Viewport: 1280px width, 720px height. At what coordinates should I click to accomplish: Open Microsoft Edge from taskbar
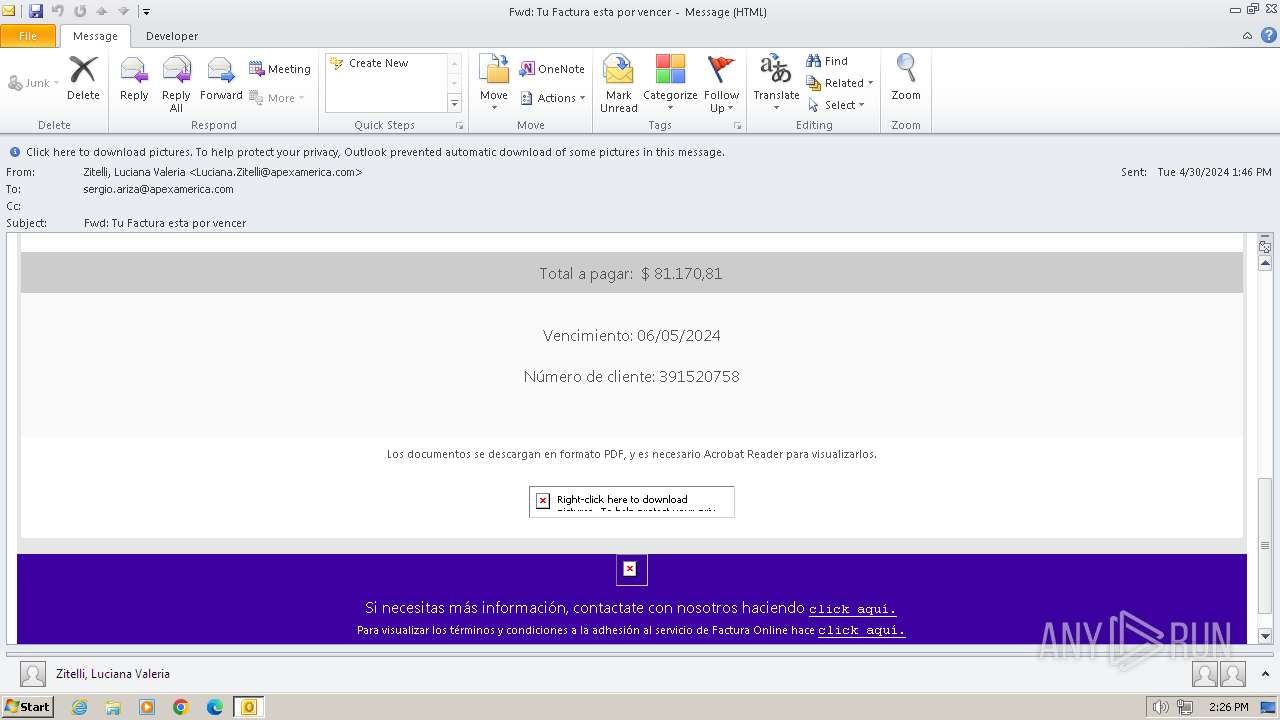(x=215, y=707)
